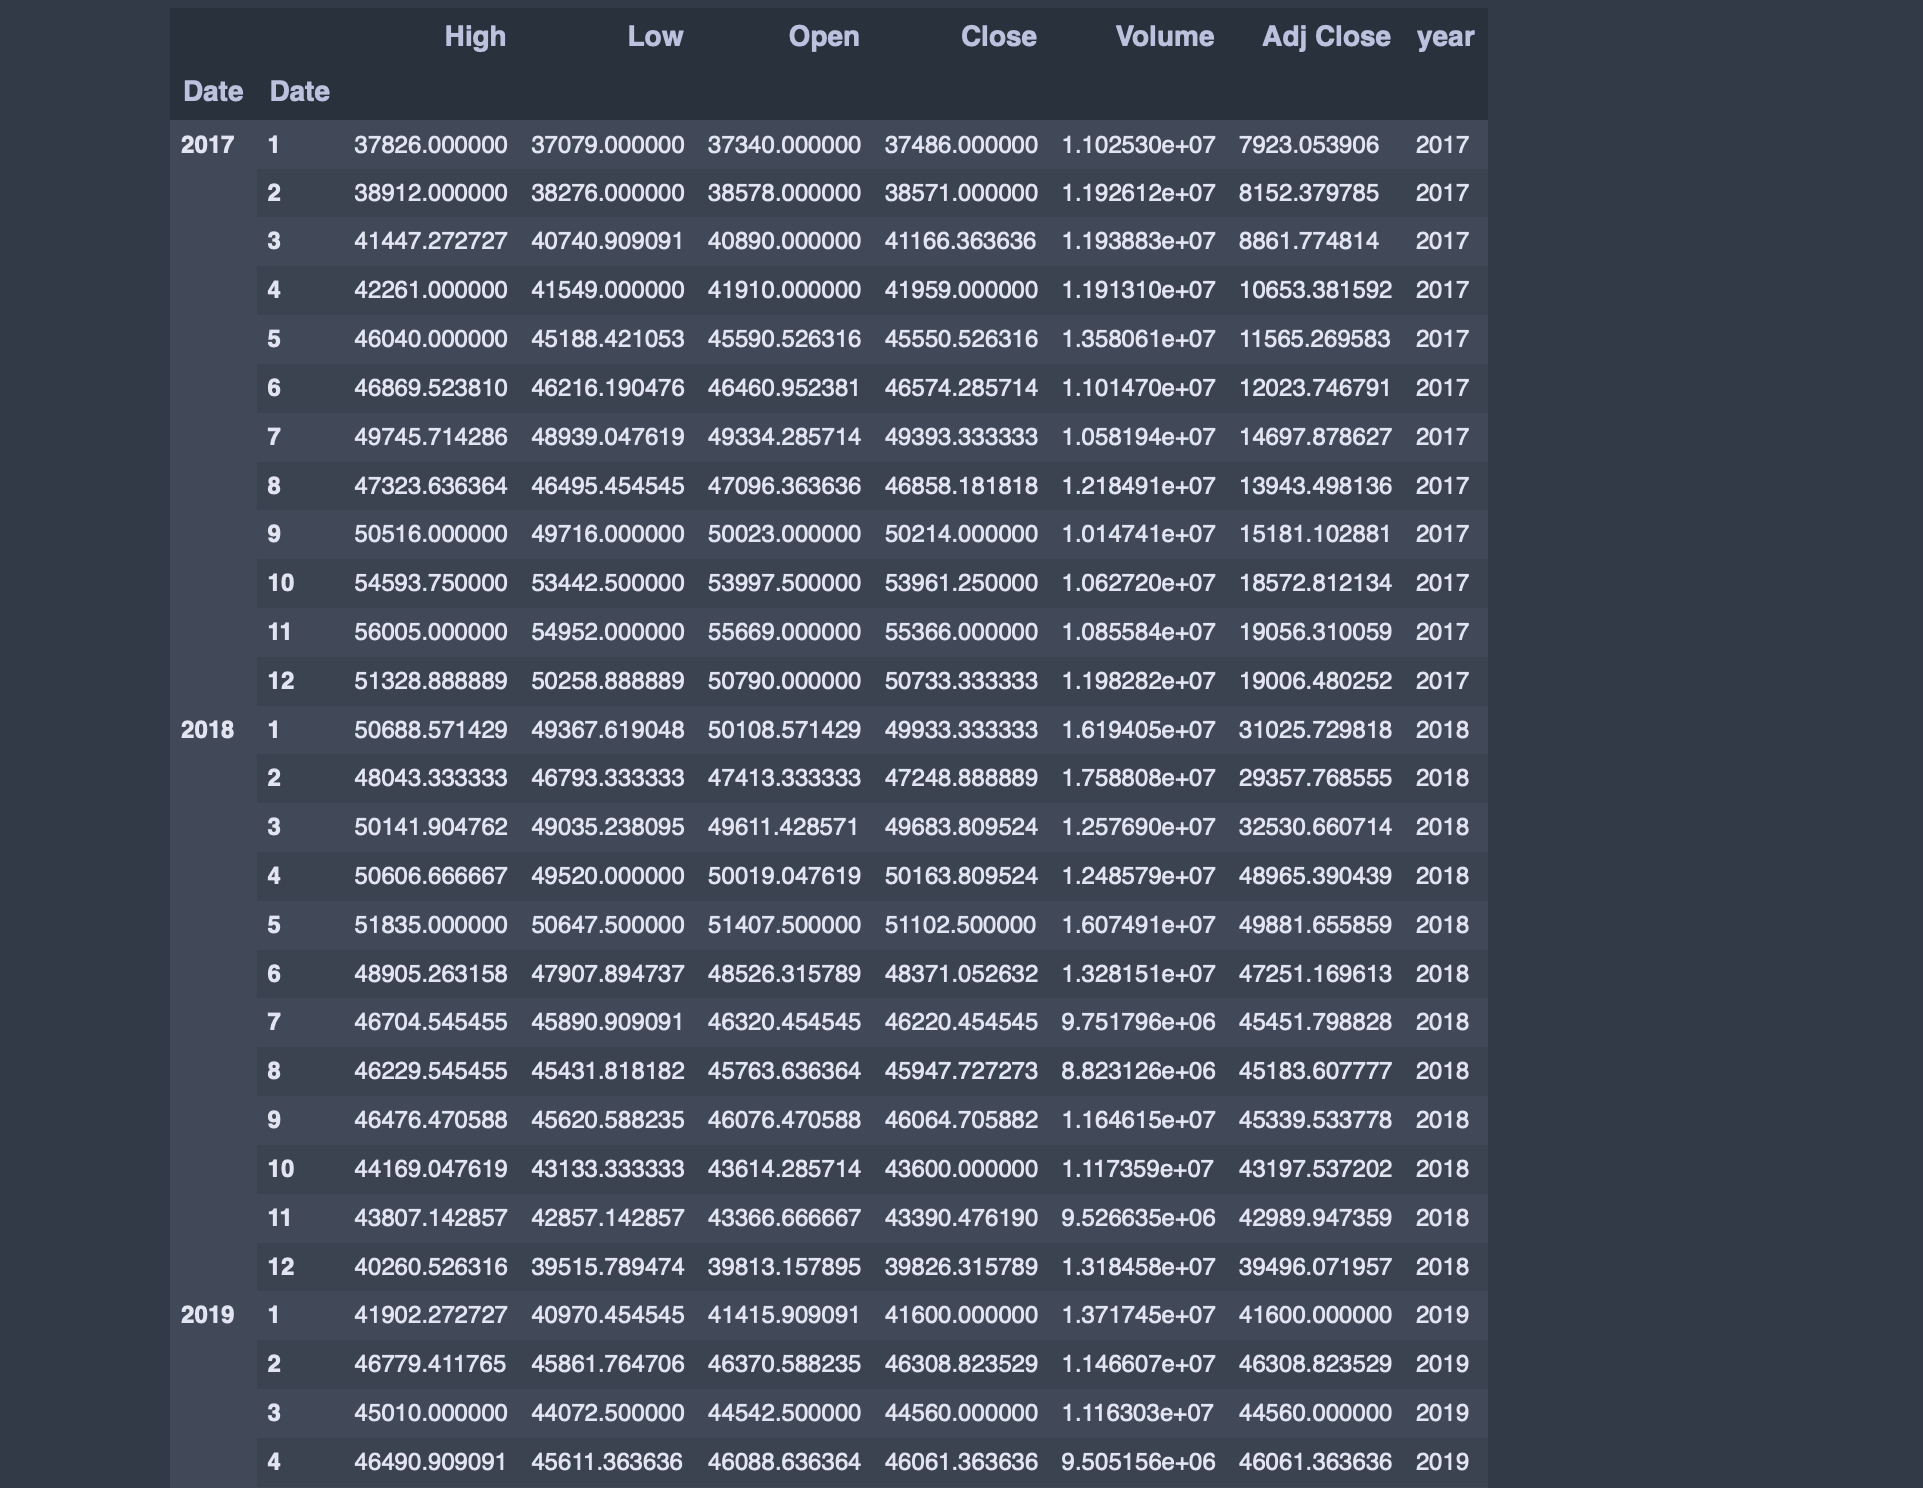Click High value 37826.000000 for January 2017
1923x1488 pixels.
click(x=430, y=145)
